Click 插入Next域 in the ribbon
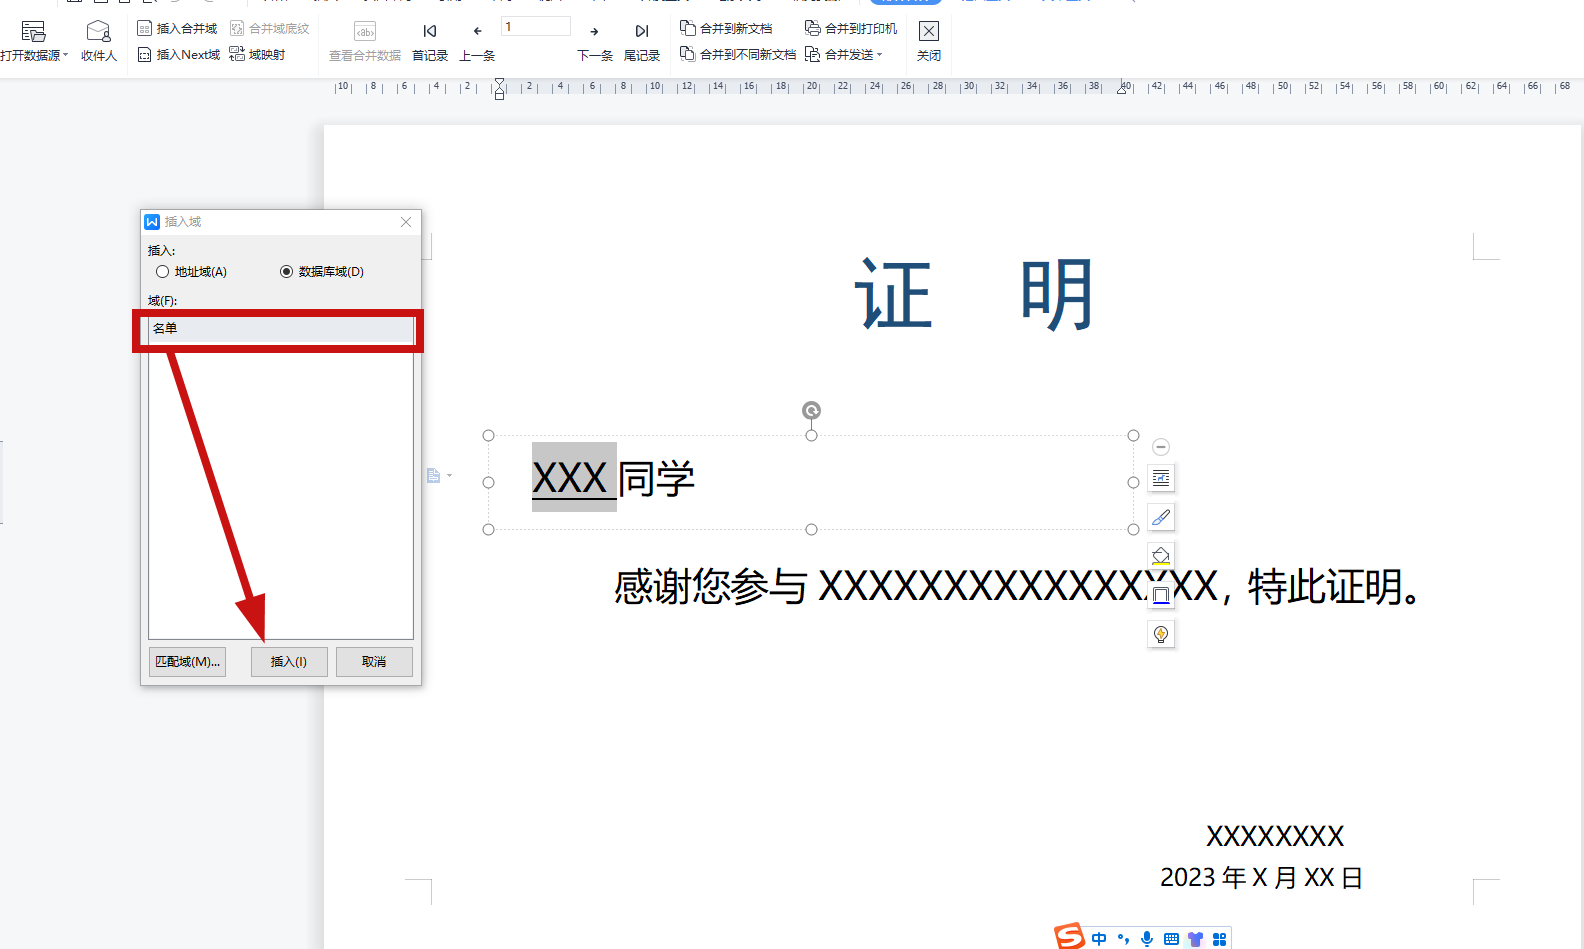The height and width of the screenshot is (949, 1584). (179, 54)
